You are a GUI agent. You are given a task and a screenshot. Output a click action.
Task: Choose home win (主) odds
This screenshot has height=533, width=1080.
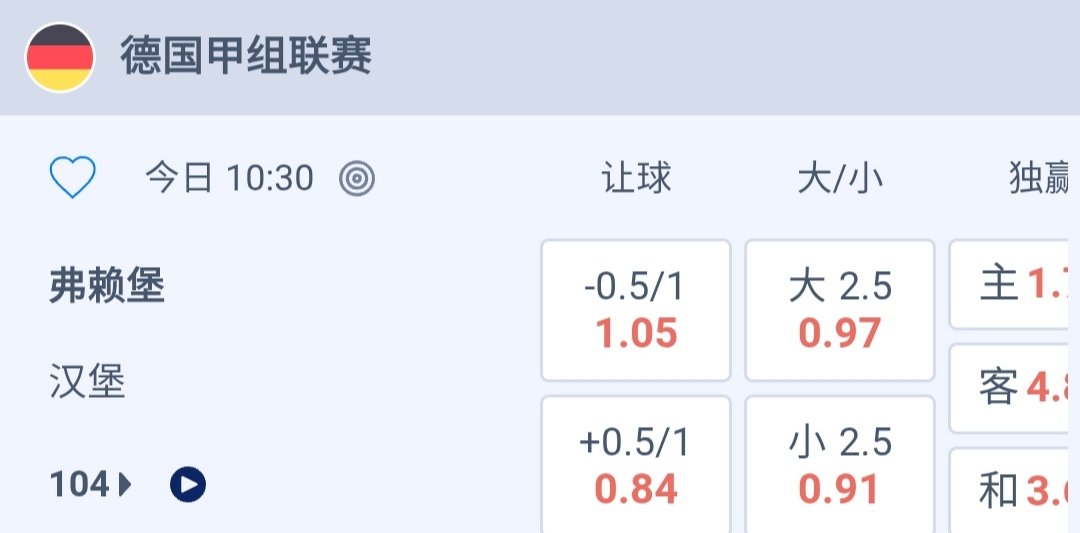(1015, 285)
